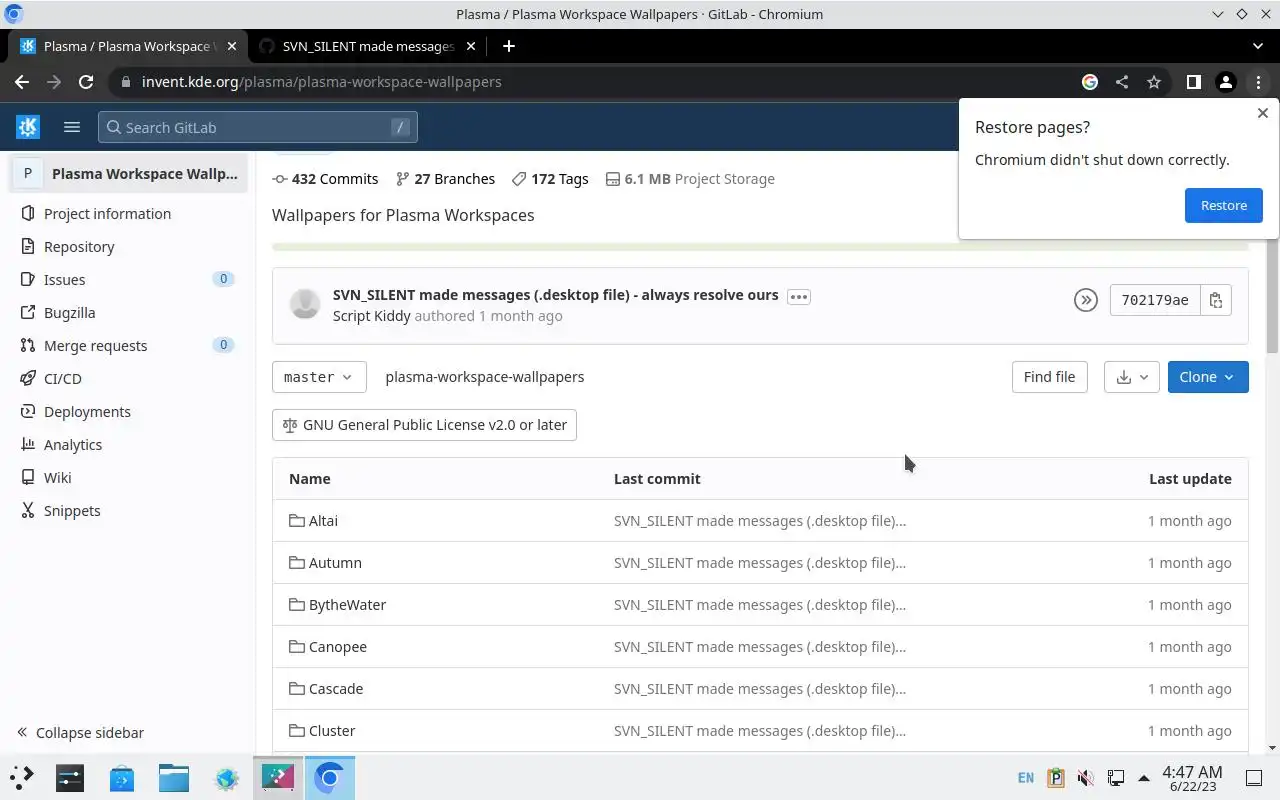View the 172 Tags link

[x=550, y=179]
